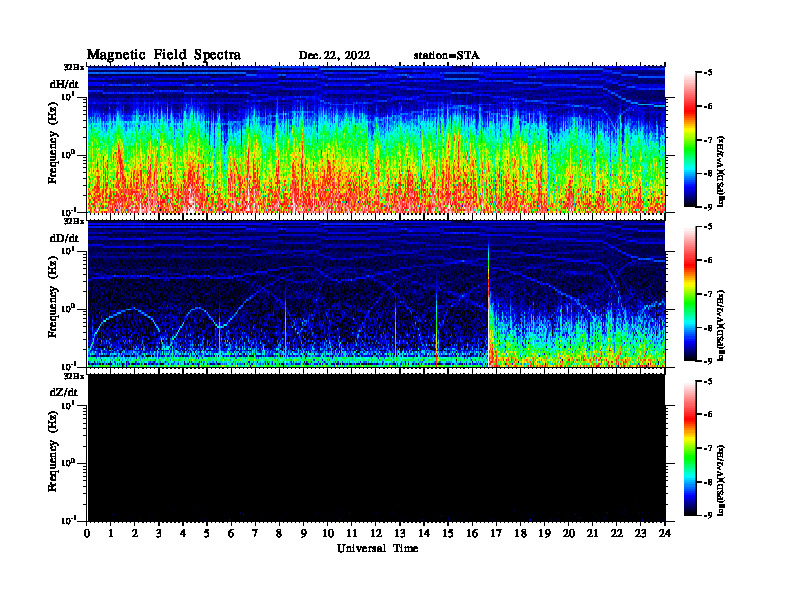The height and width of the screenshot is (612, 792).
Task: Click hour tick label "9" on time axis
Action: [x=304, y=534]
